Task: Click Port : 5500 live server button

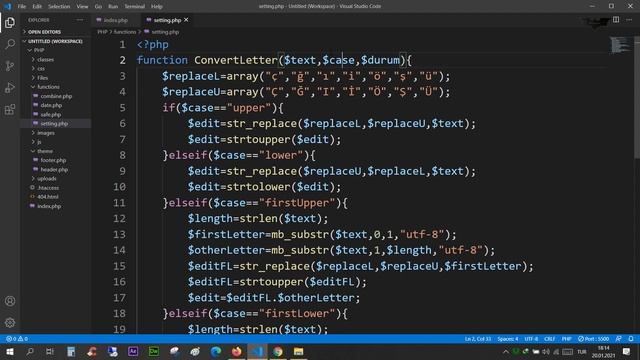Action: tap(593, 339)
